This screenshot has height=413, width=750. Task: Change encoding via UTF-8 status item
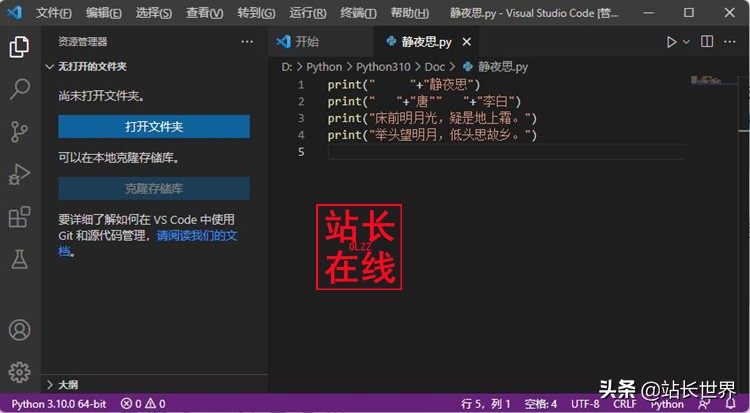pos(585,404)
